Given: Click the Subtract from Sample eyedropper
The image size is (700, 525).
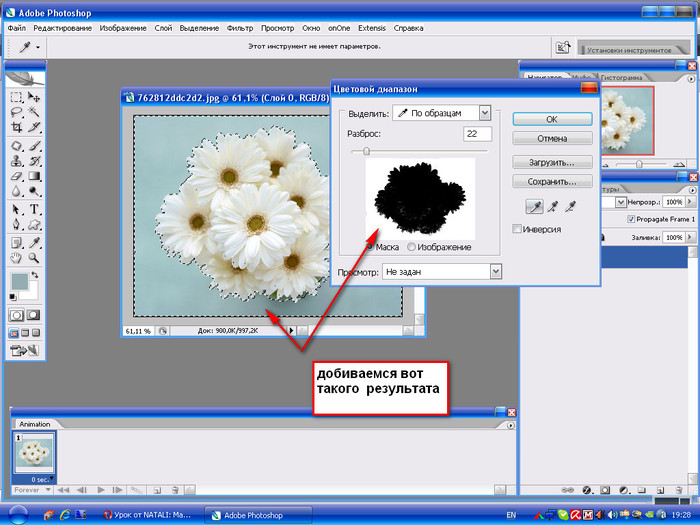Looking at the screenshot, I should (x=571, y=206).
